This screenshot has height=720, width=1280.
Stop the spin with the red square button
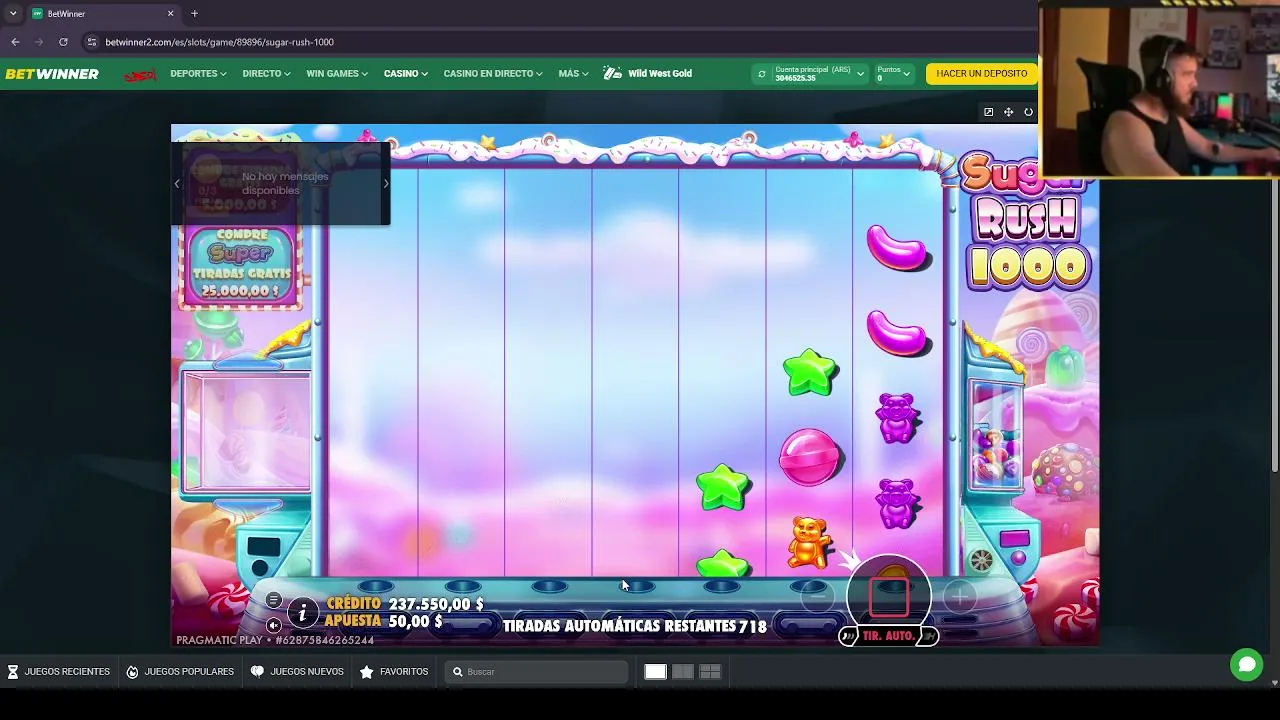point(889,596)
